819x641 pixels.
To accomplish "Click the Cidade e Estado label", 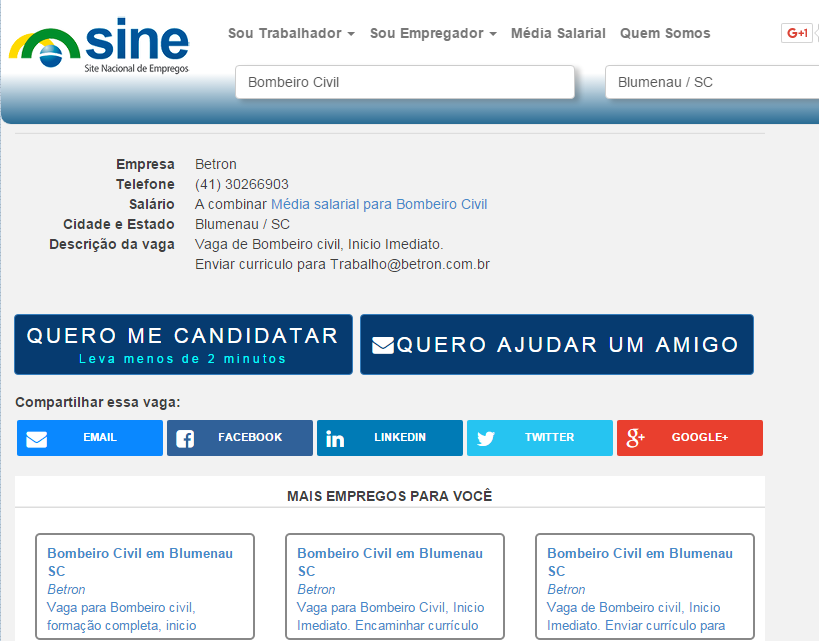I will click(x=119, y=224).
